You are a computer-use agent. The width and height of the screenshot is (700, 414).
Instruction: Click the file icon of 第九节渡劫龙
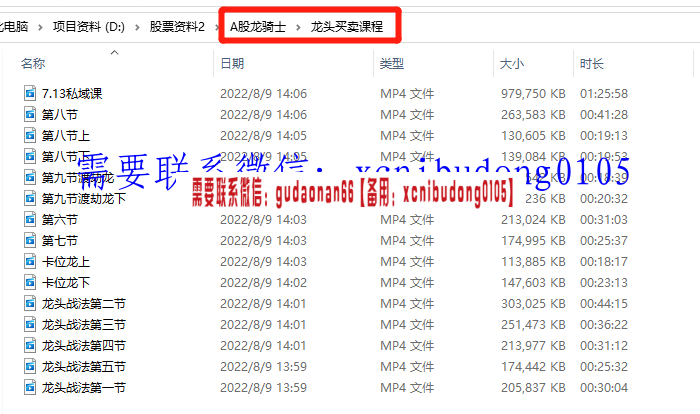coord(30,177)
